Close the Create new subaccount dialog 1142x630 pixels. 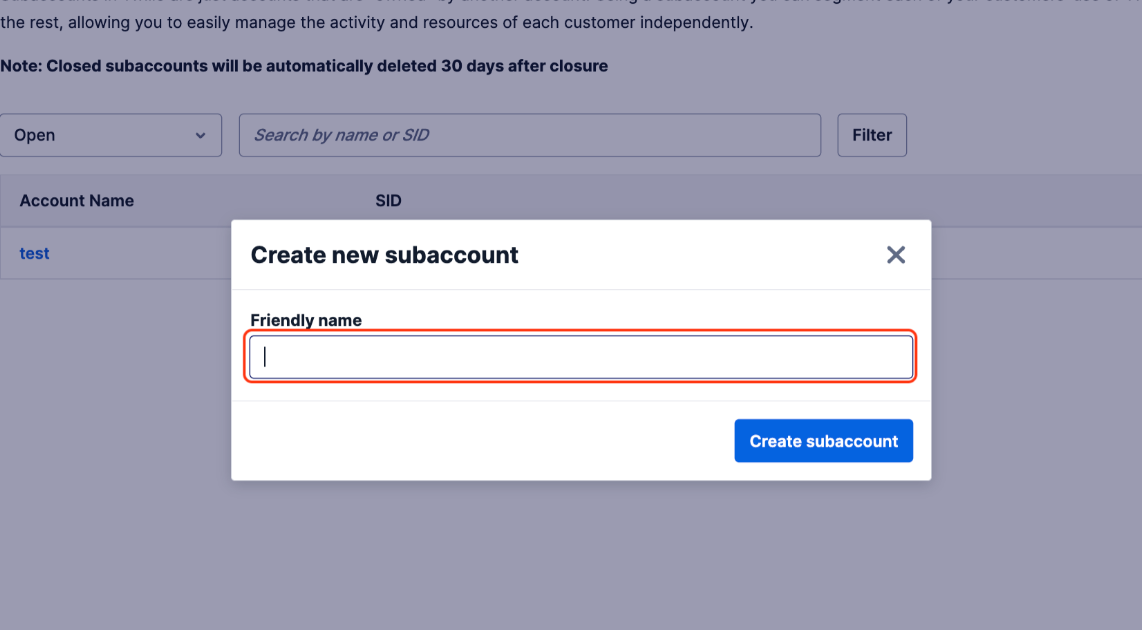click(896, 255)
